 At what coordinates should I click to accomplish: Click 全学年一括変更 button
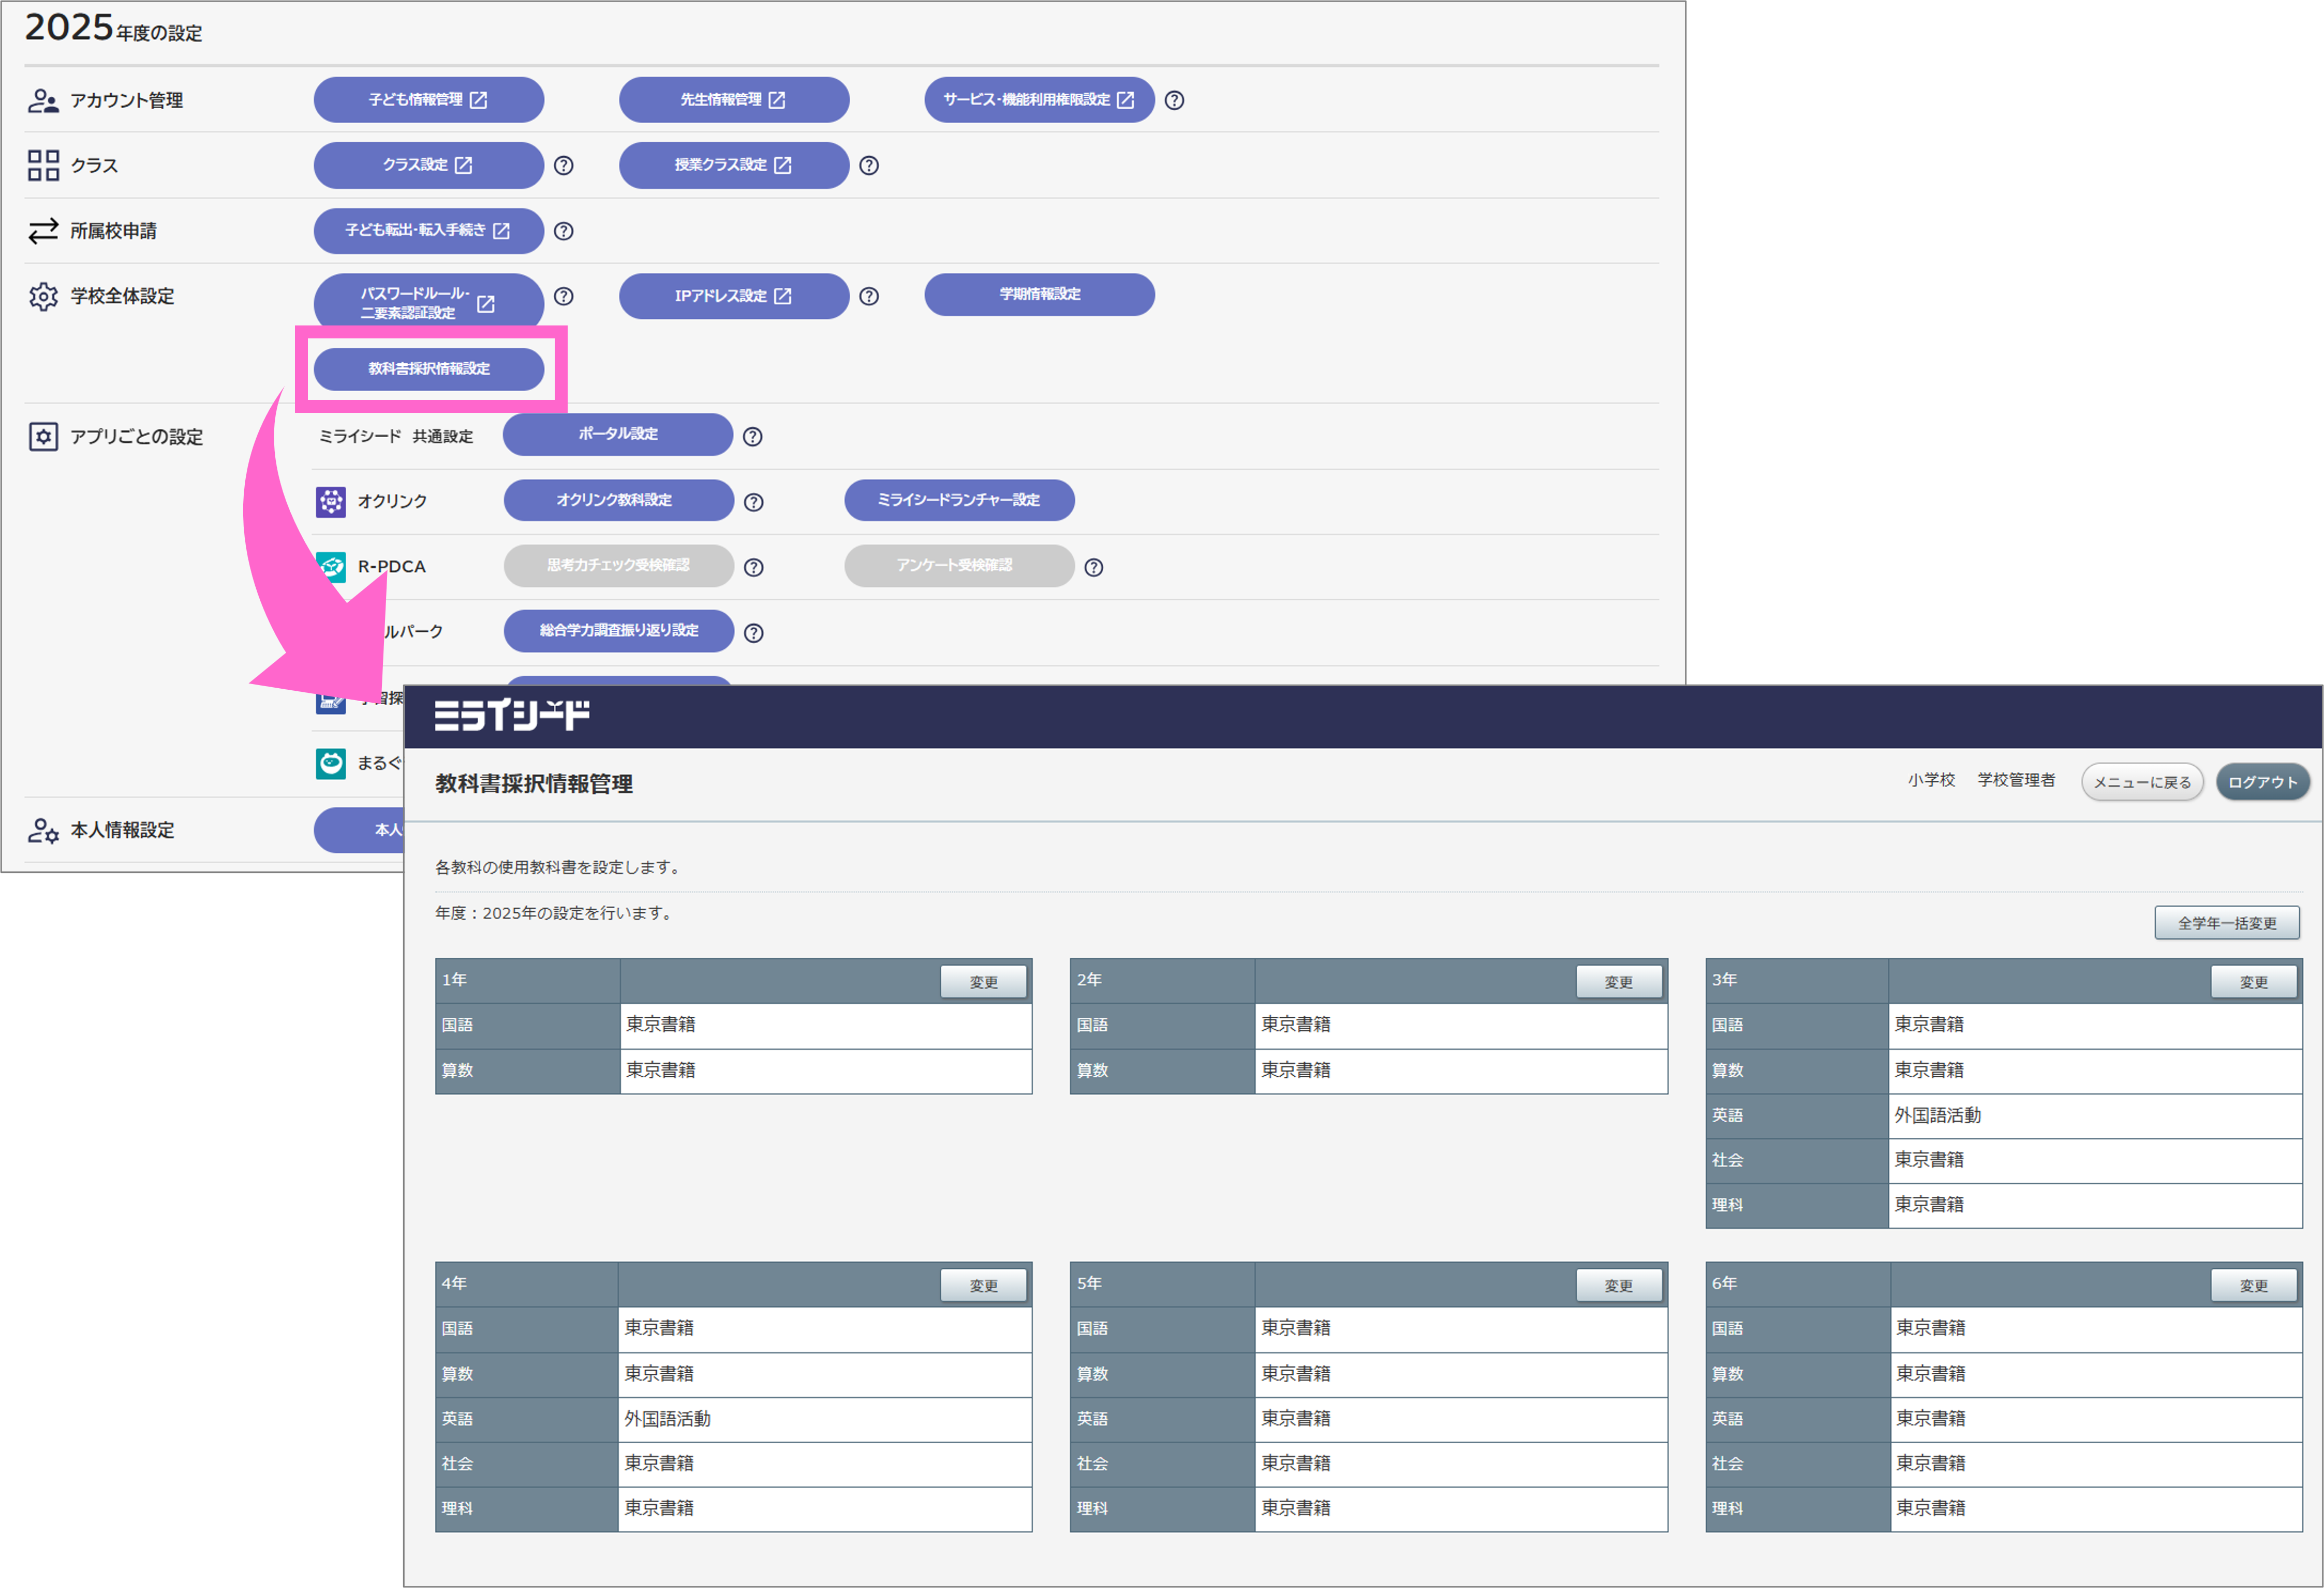point(2226,922)
